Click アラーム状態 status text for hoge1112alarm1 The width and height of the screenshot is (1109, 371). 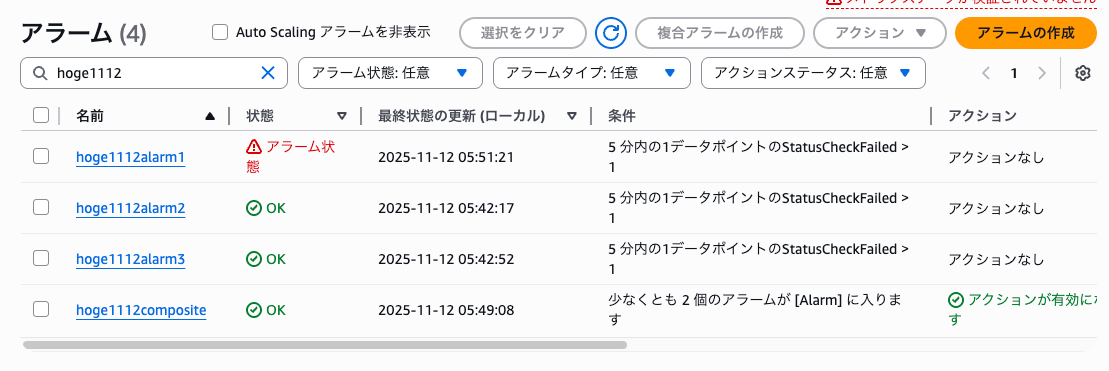[290, 157]
